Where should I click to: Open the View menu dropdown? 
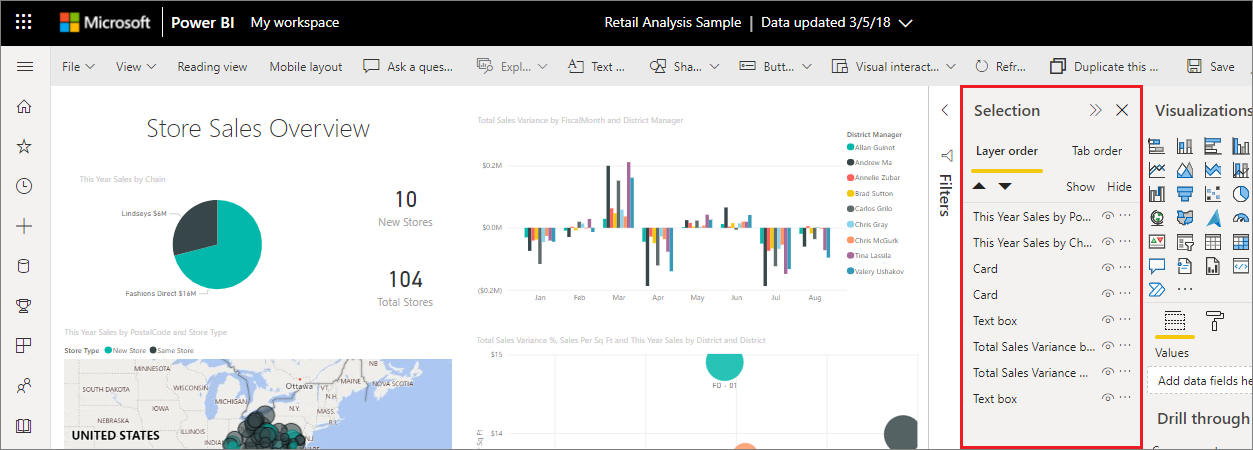click(x=136, y=67)
